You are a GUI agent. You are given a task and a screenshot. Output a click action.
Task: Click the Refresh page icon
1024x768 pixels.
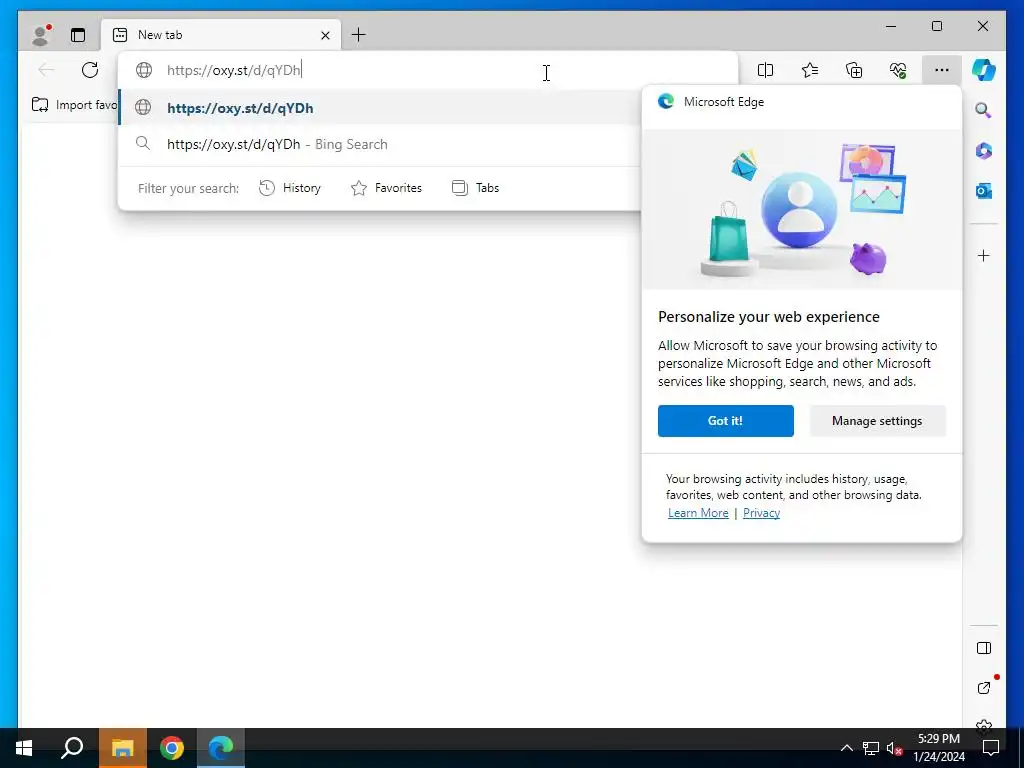[x=90, y=70]
